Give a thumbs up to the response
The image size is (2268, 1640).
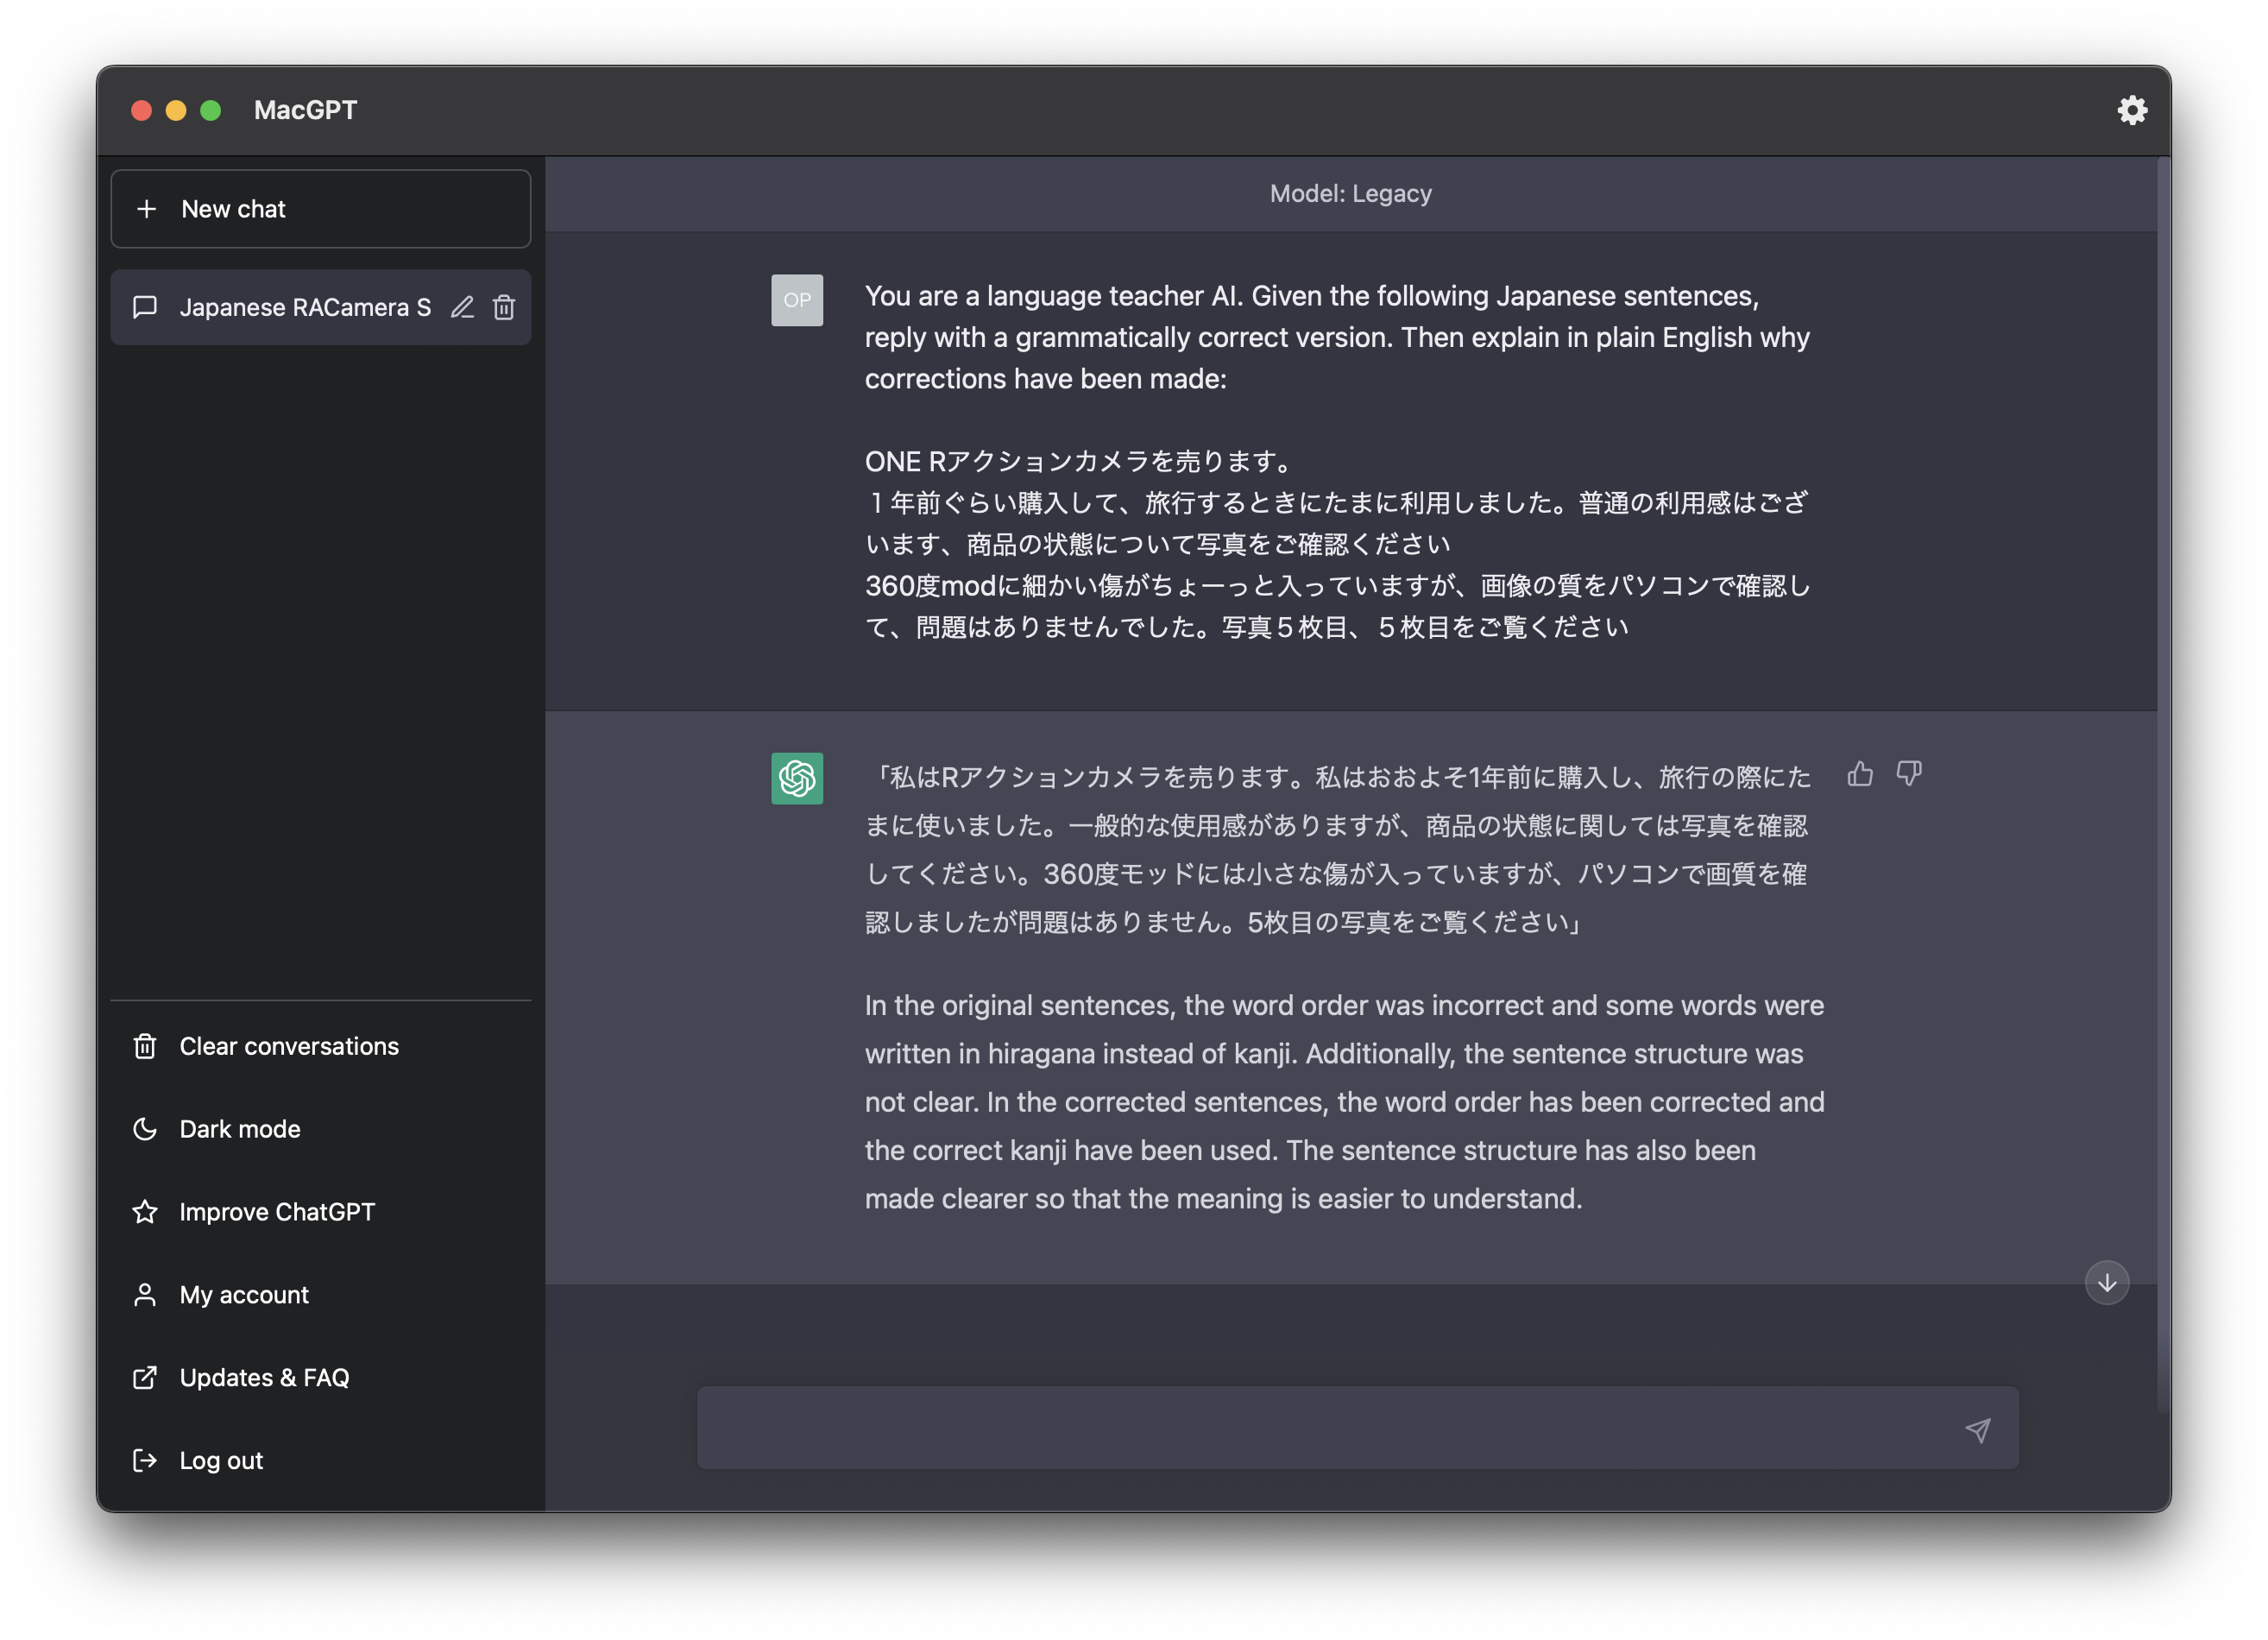[x=1860, y=774]
